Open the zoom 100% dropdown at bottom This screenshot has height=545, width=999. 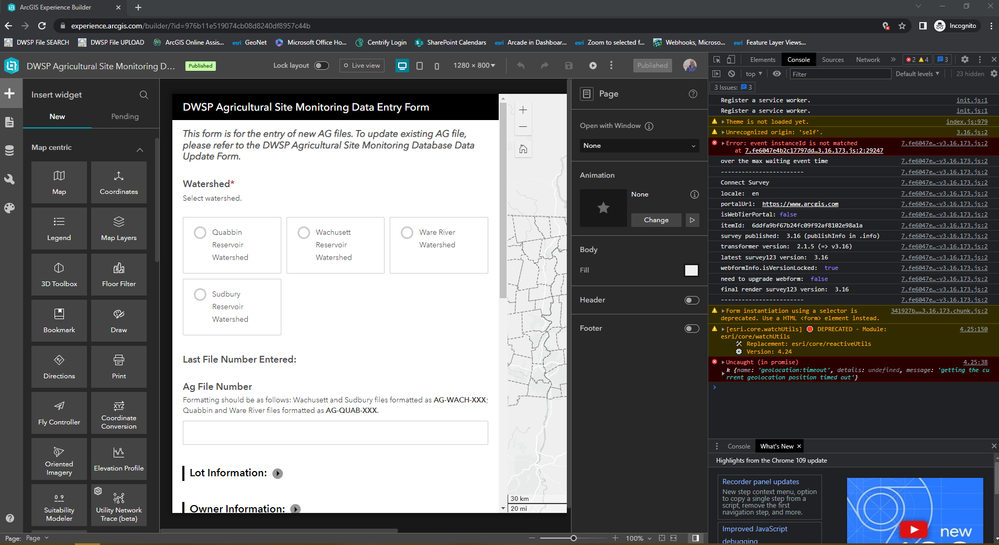pos(638,538)
